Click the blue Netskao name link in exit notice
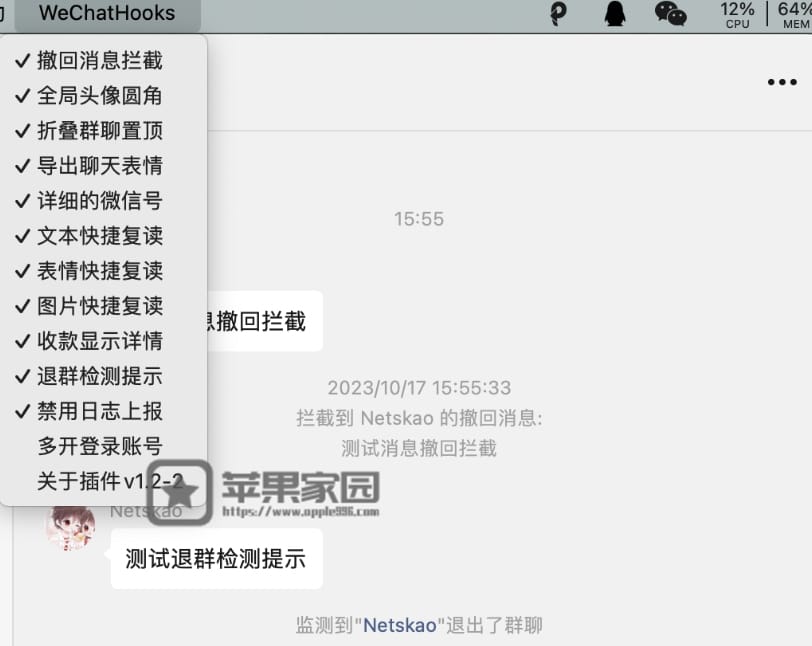 (x=400, y=625)
